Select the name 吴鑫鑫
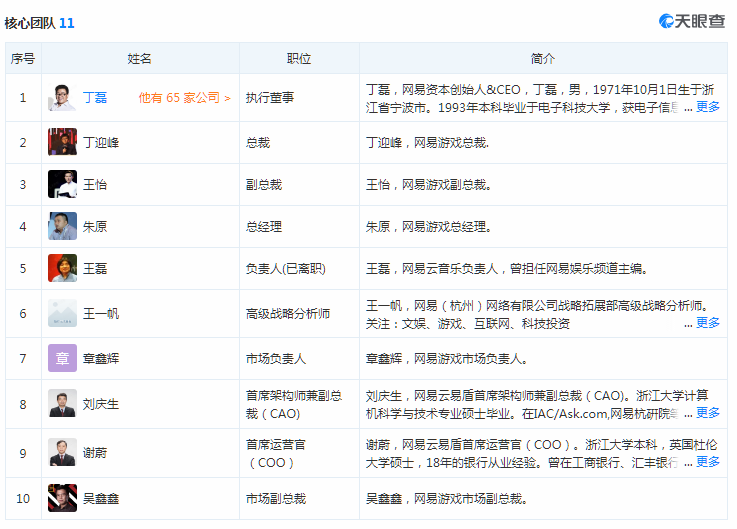The image size is (737, 529). tap(101, 498)
